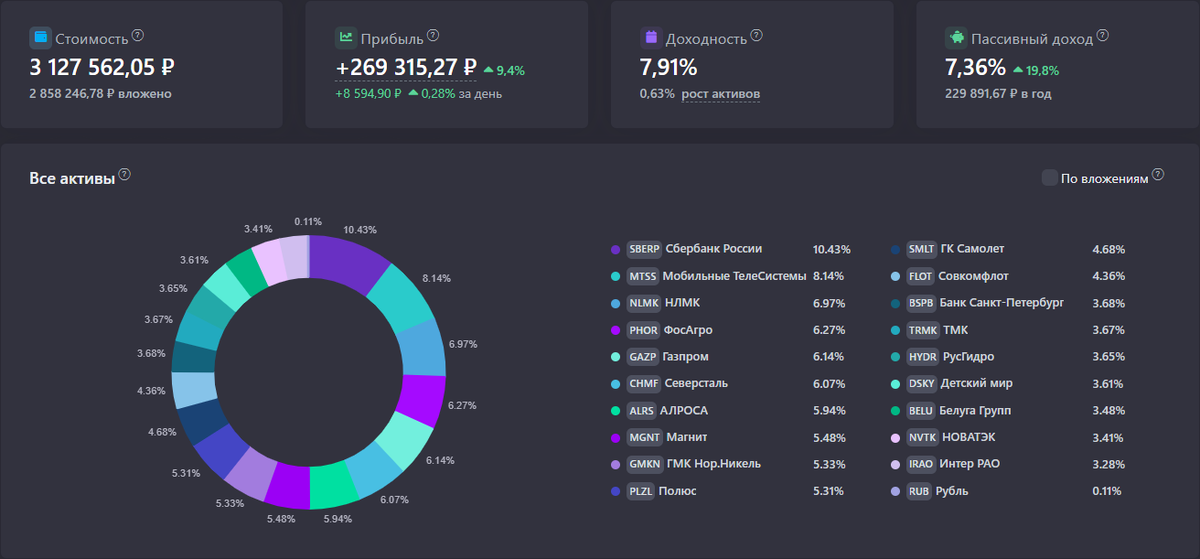1200x559 pixels.
Task: Select the BSPB ticker badge
Action: (x=921, y=303)
